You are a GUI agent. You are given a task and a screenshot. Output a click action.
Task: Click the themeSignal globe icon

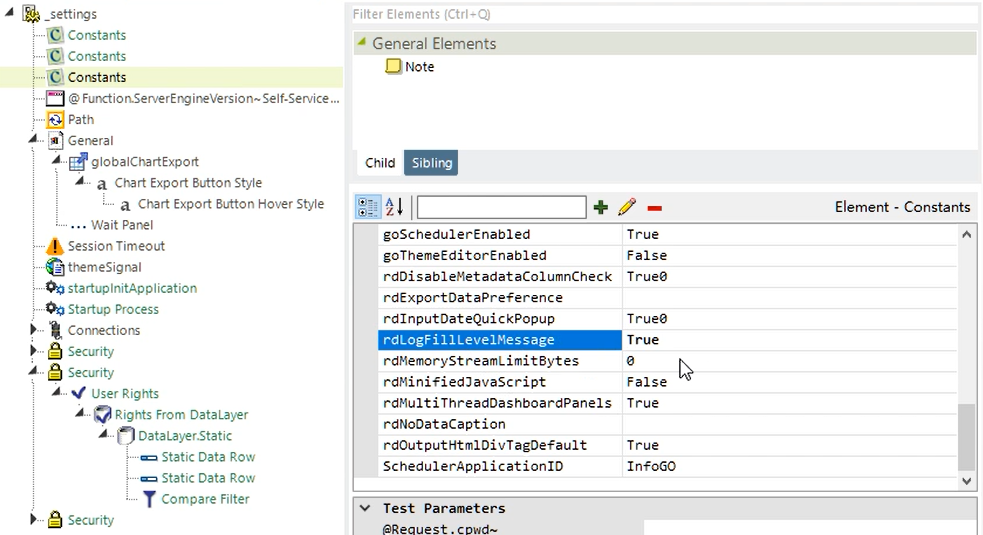(x=55, y=267)
